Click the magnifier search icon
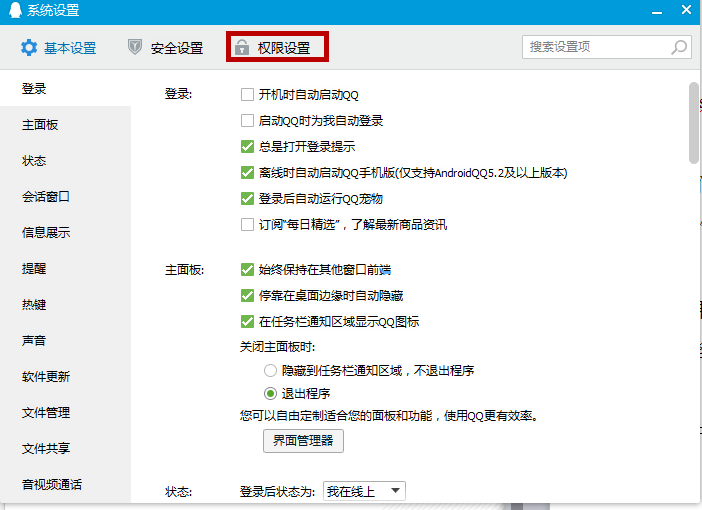702x510 pixels. tap(679, 47)
